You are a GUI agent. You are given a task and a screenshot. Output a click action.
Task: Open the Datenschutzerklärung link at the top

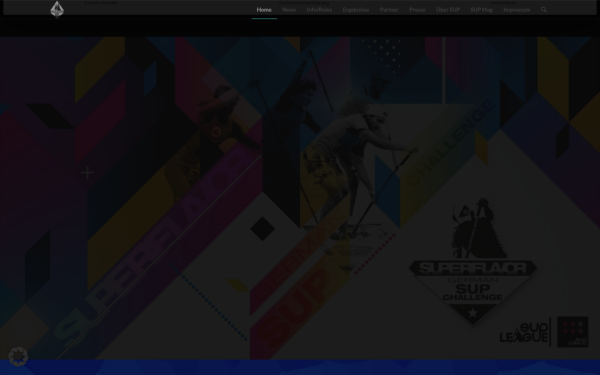304,2
